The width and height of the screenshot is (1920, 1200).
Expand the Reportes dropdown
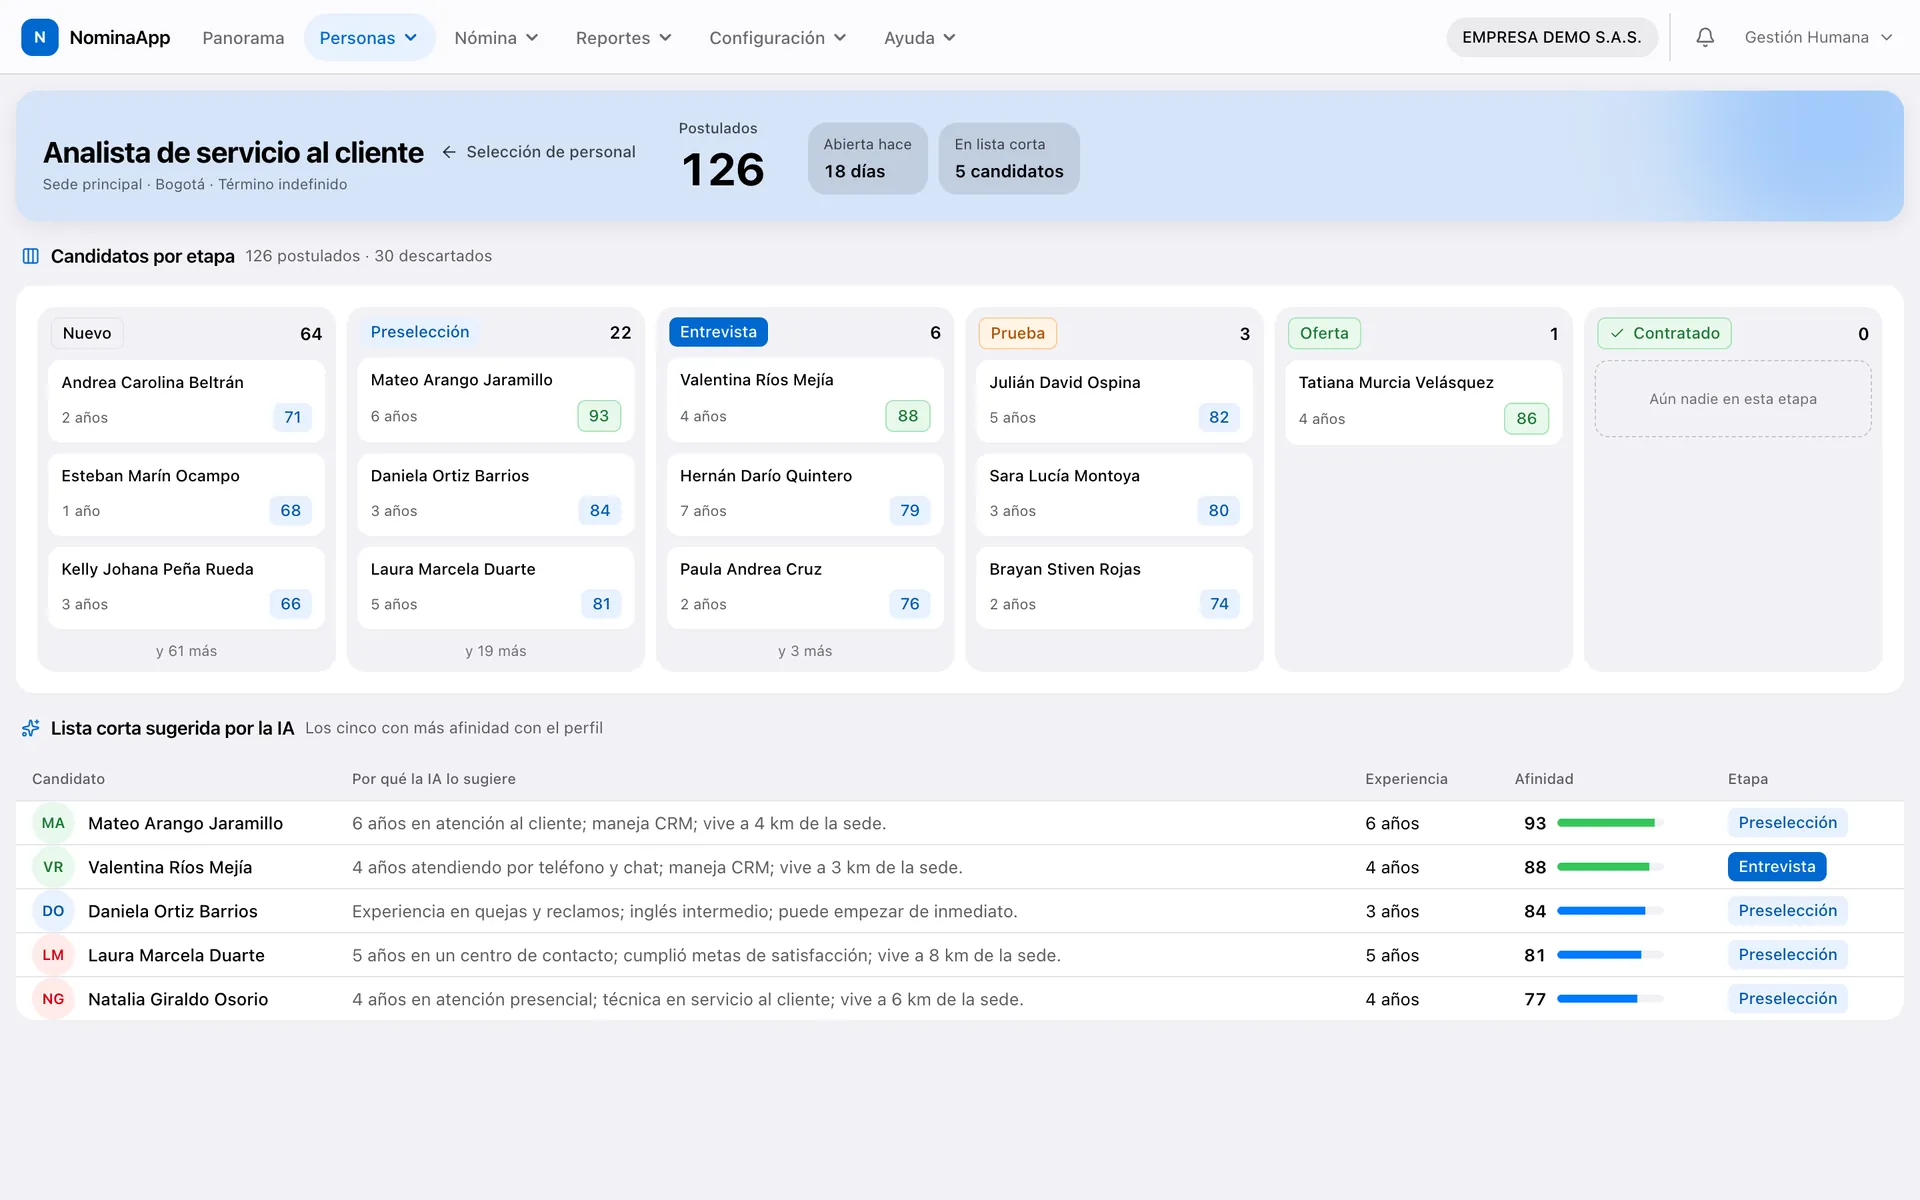pos(623,37)
